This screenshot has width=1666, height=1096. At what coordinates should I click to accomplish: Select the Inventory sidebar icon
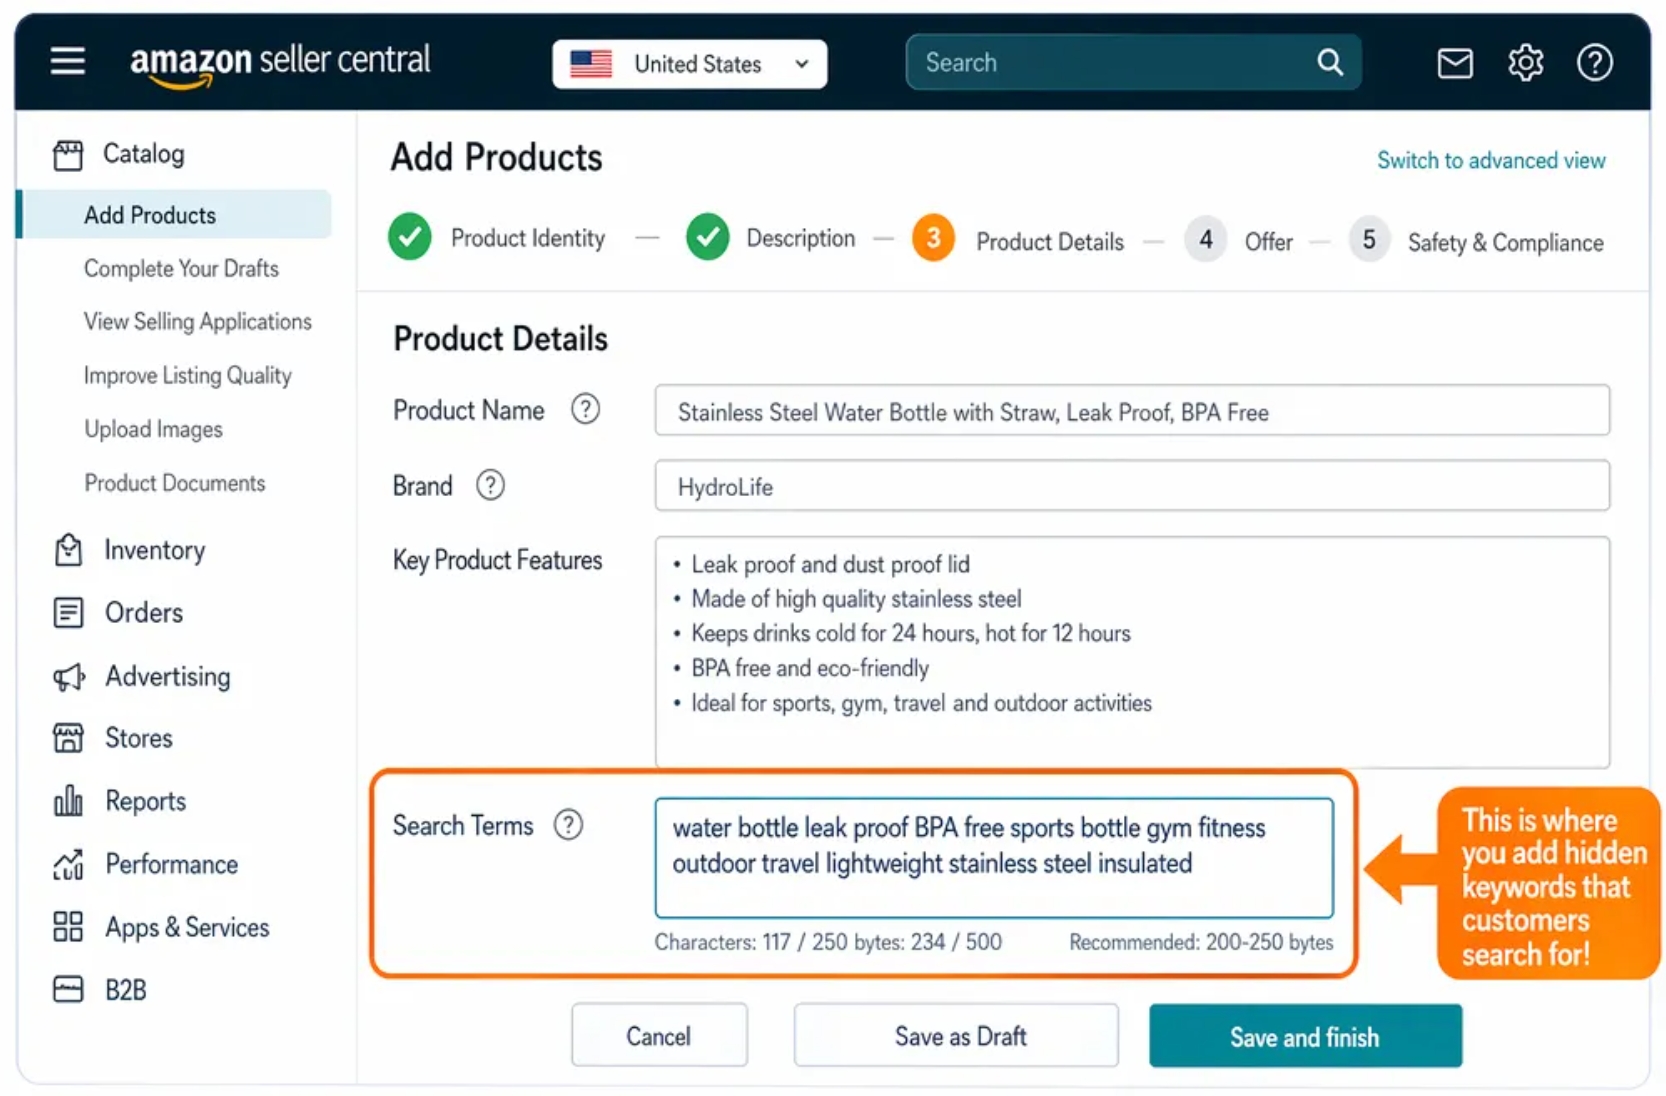(66, 549)
